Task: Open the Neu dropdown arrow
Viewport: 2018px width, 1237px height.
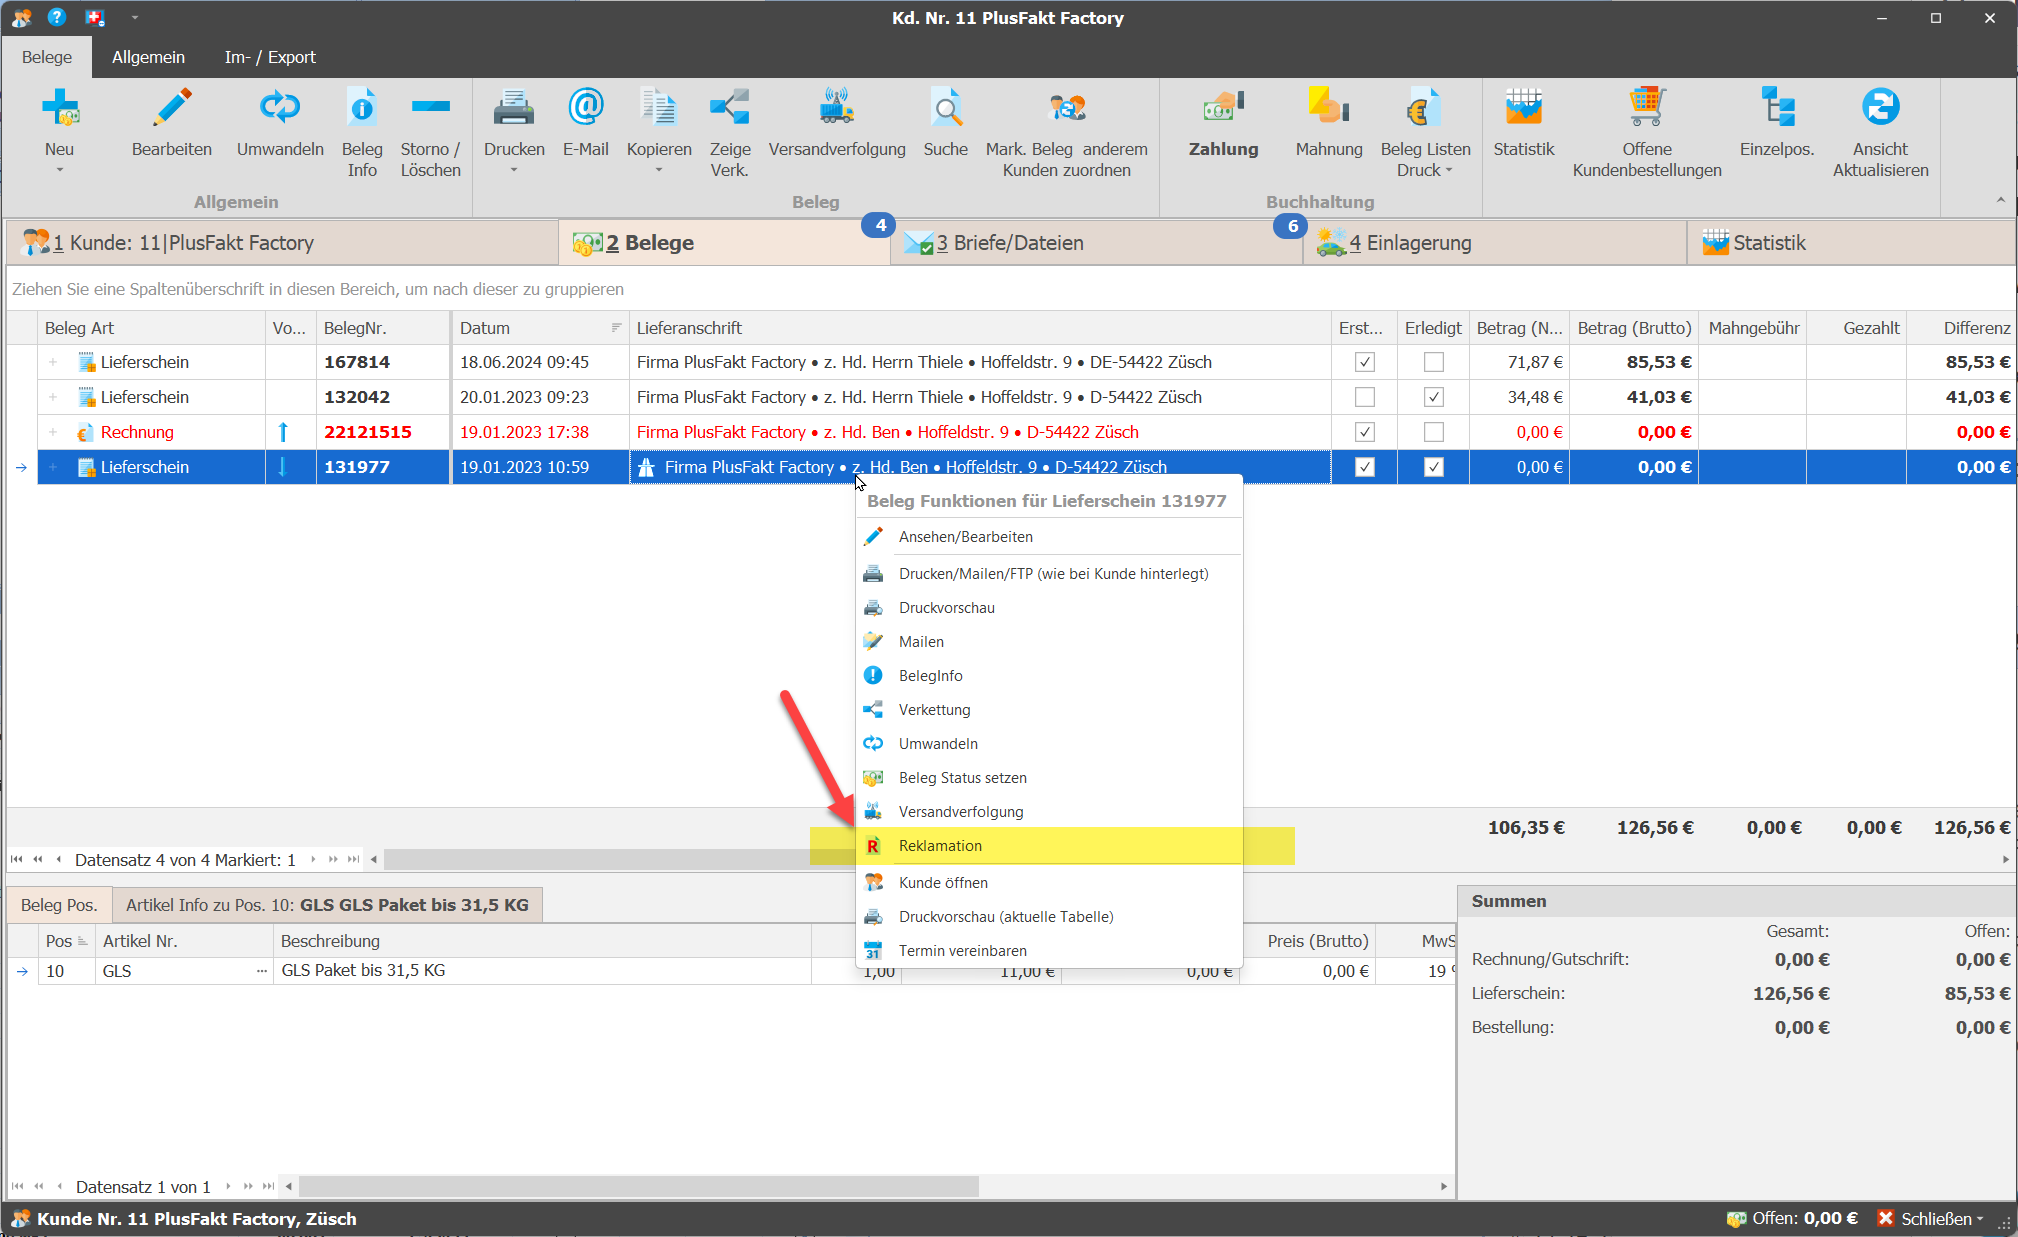Action: click(59, 170)
